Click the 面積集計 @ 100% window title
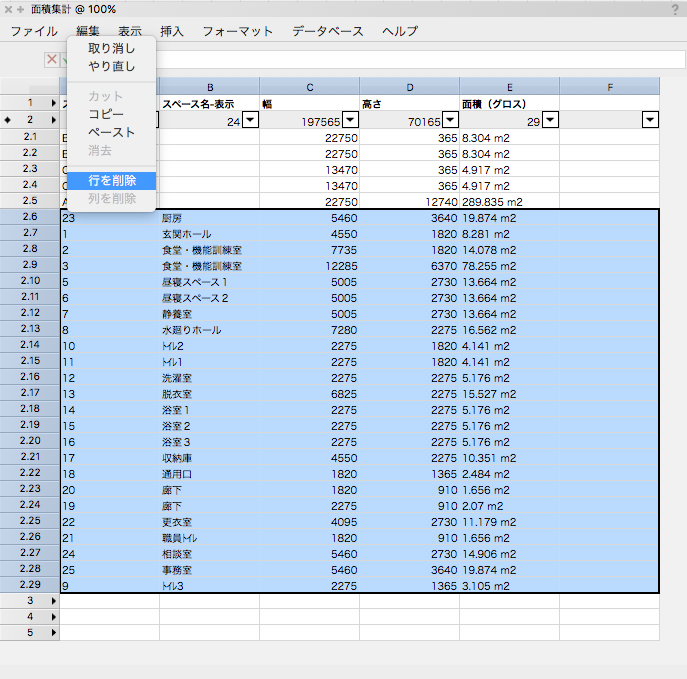Image resolution: width=687 pixels, height=679 pixels. pos(74,9)
